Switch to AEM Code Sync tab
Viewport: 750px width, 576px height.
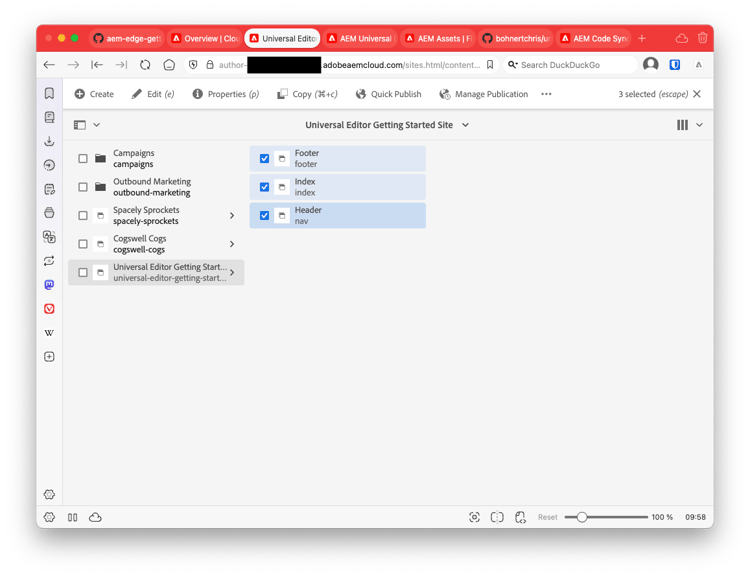coord(594,38)
